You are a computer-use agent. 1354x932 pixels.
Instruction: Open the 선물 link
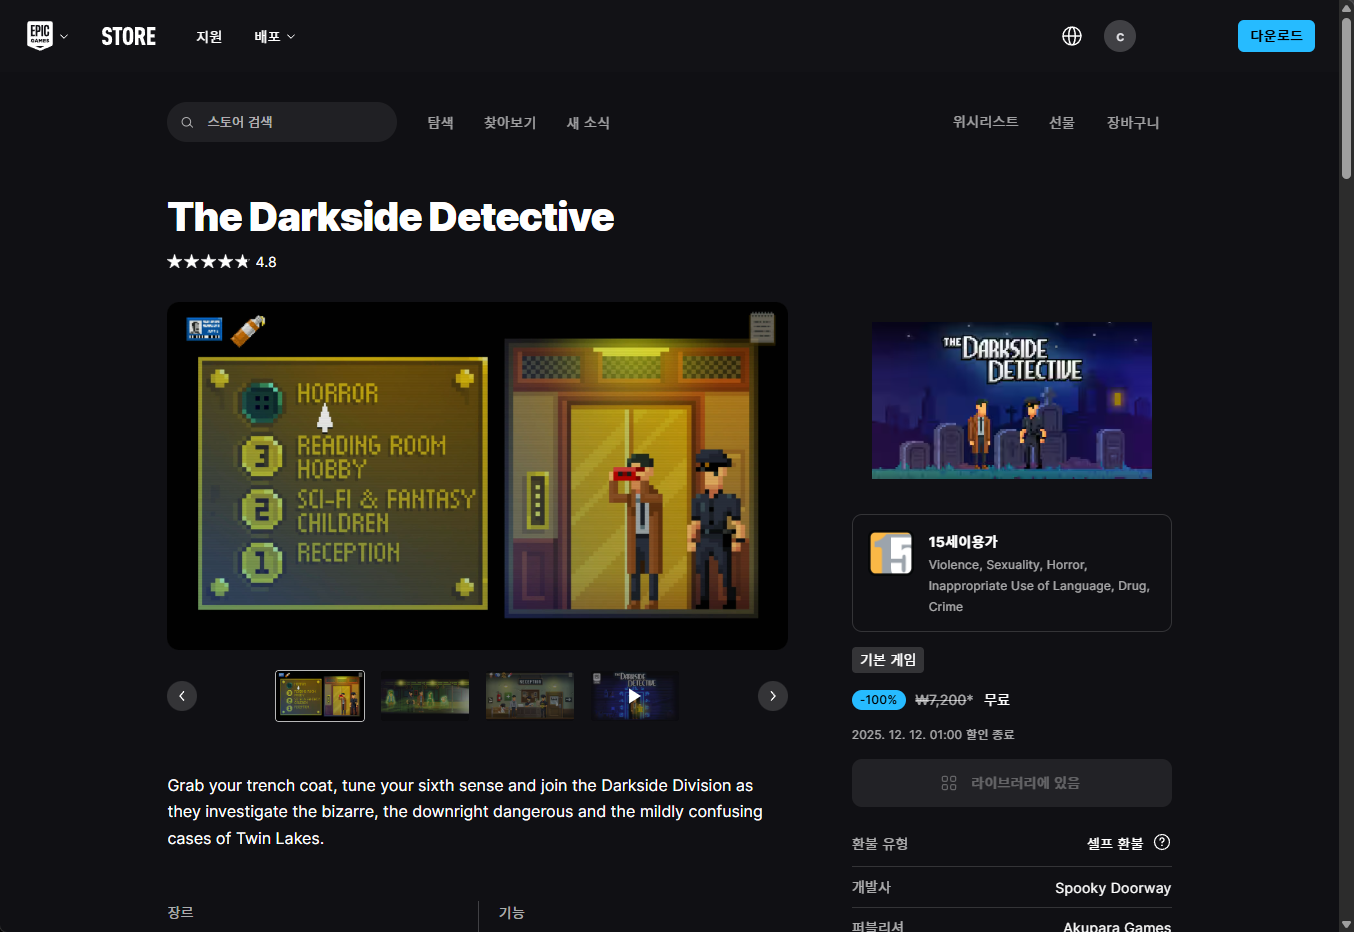(x=1062, y=122)
